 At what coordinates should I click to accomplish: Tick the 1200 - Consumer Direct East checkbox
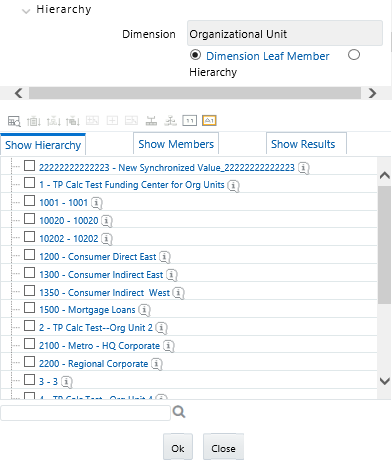[29, 255]
